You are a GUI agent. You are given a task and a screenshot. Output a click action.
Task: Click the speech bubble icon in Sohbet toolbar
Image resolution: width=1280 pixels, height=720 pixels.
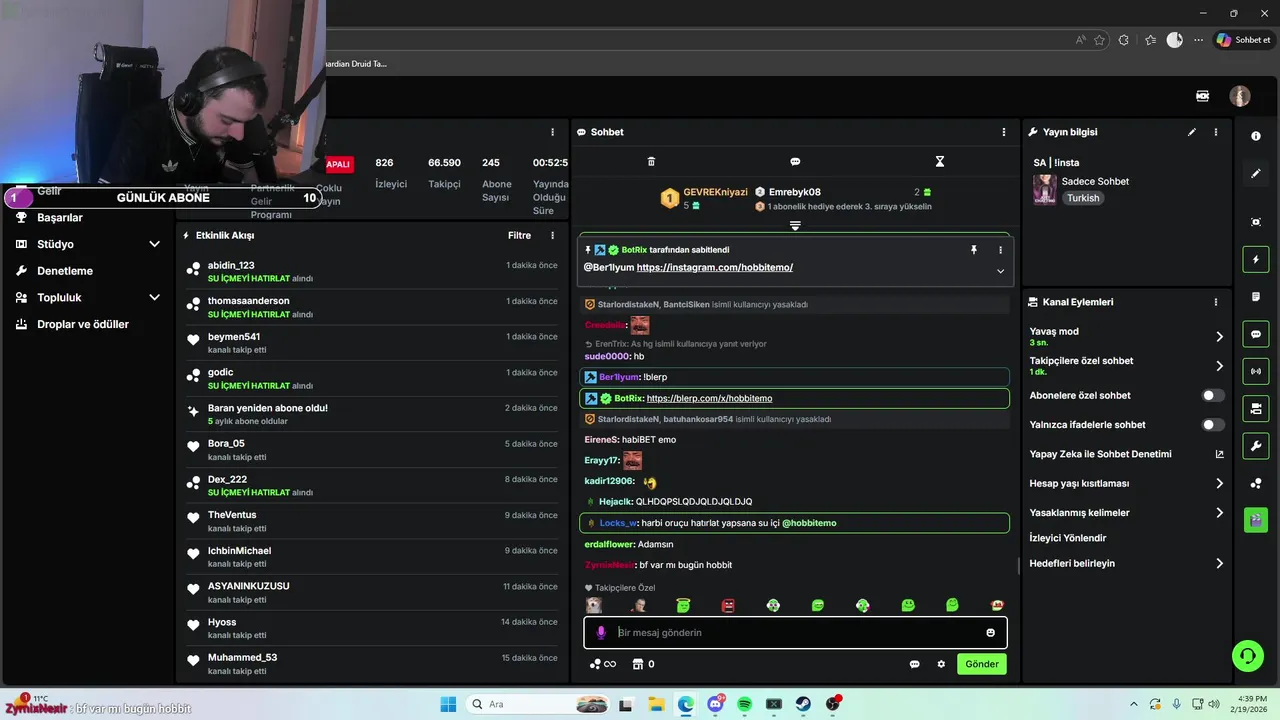[x=795, y=161]
